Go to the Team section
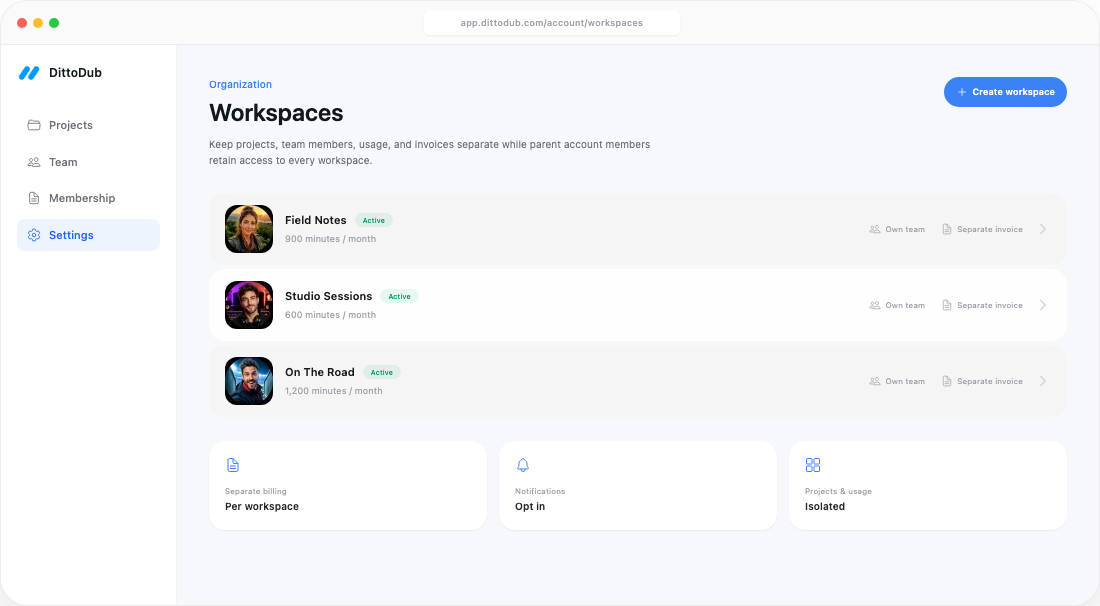This screenshot has height=606, width=1100. (x=88, y=162)
